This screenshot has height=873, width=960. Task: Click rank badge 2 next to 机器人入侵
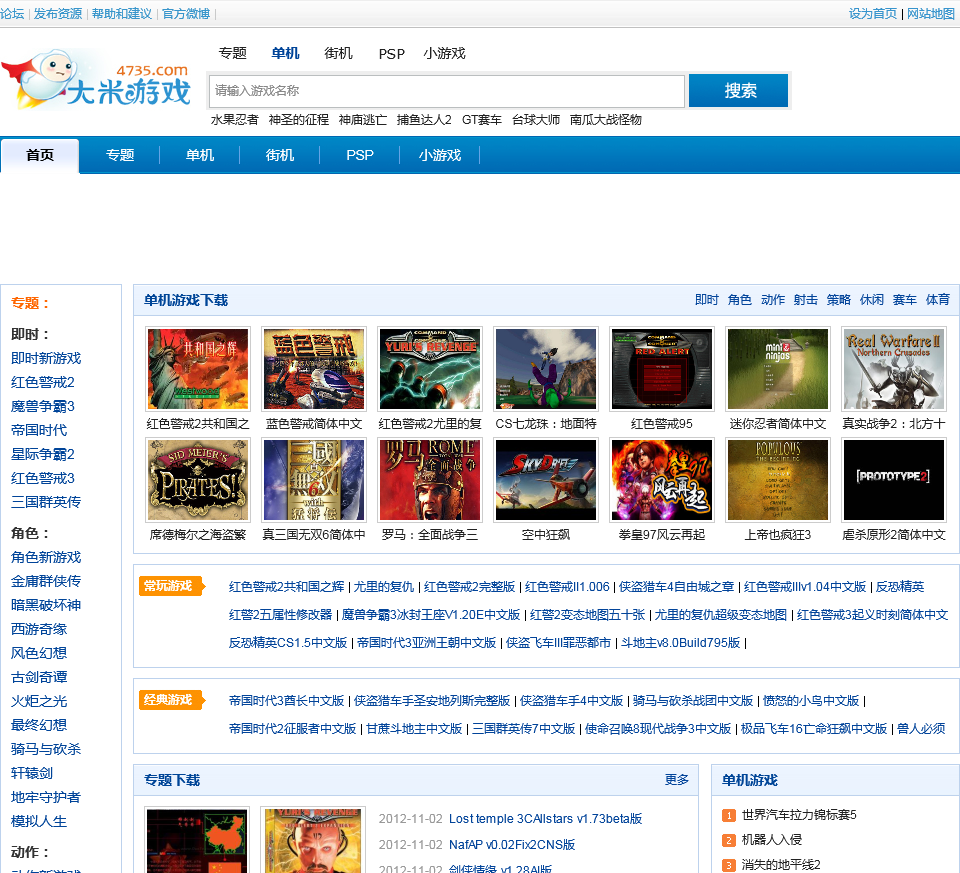[729, 841]
